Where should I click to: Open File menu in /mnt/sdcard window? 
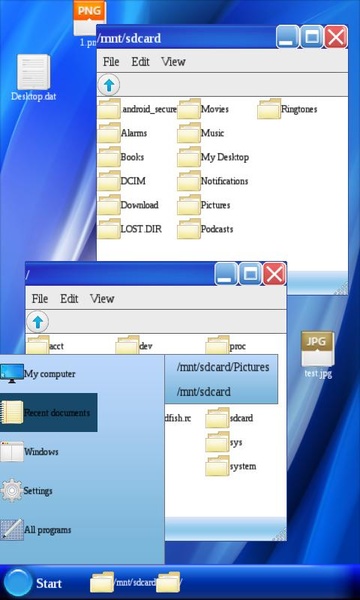[x=111, y=62]
